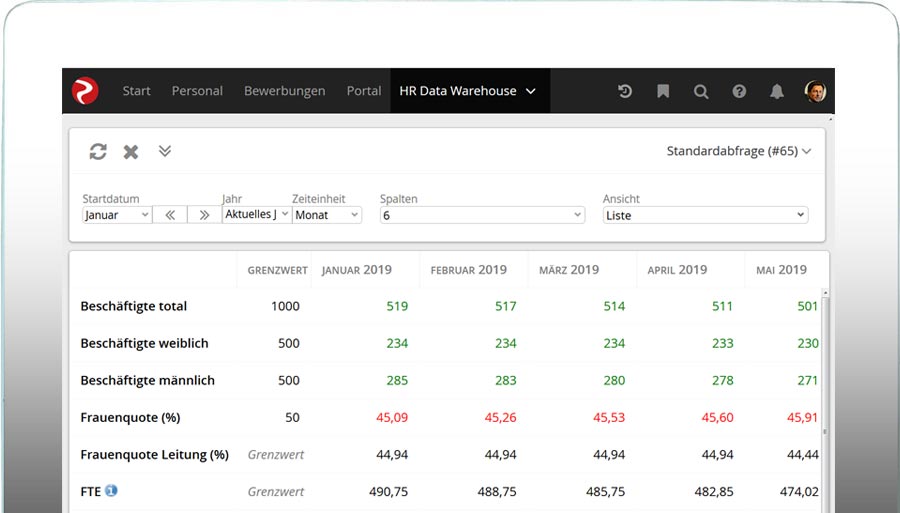The image size is (900, 513).
Task: Open the Jahr dropdown
Action: pyautogui.click(x=257, y=214)
